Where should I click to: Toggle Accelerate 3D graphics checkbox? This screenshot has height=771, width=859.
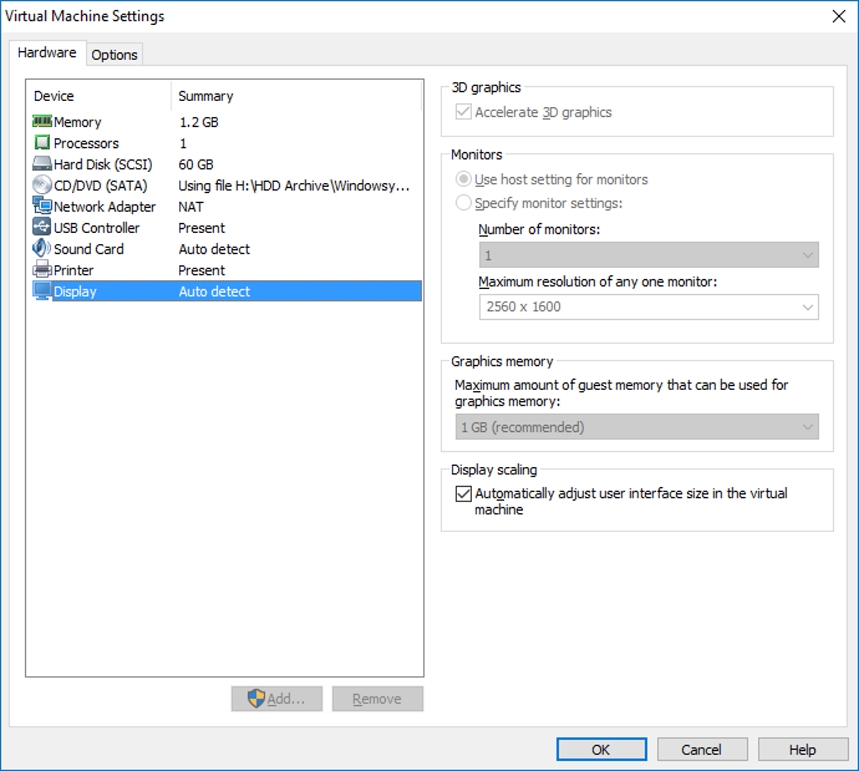463,113
